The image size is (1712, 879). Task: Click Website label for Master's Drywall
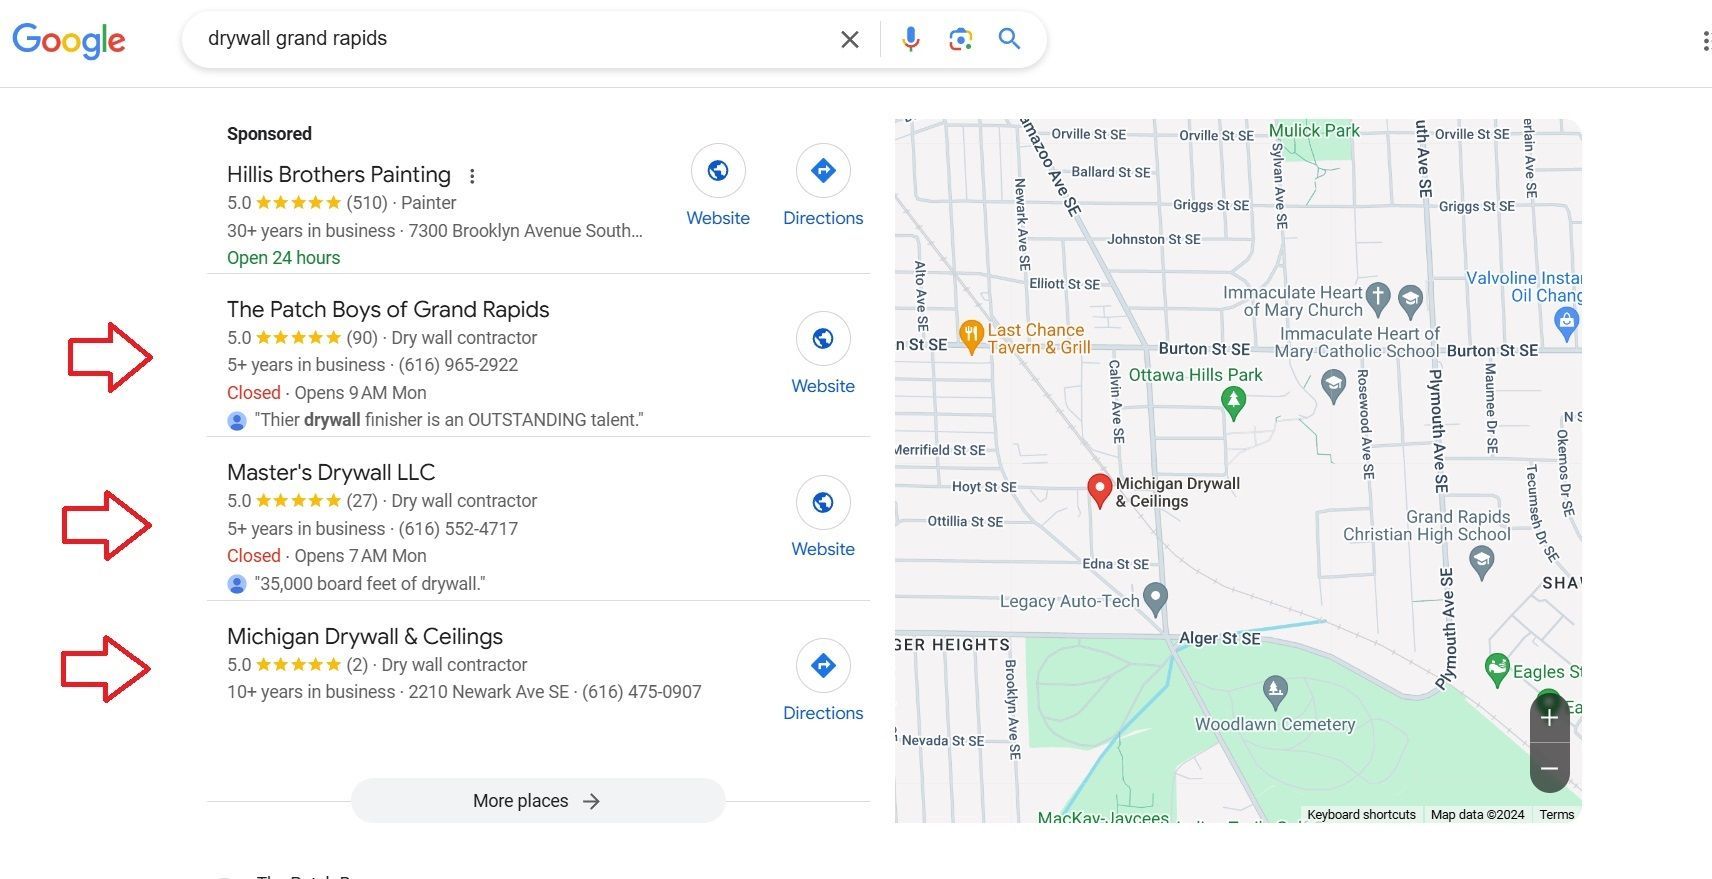pos(823,549)
